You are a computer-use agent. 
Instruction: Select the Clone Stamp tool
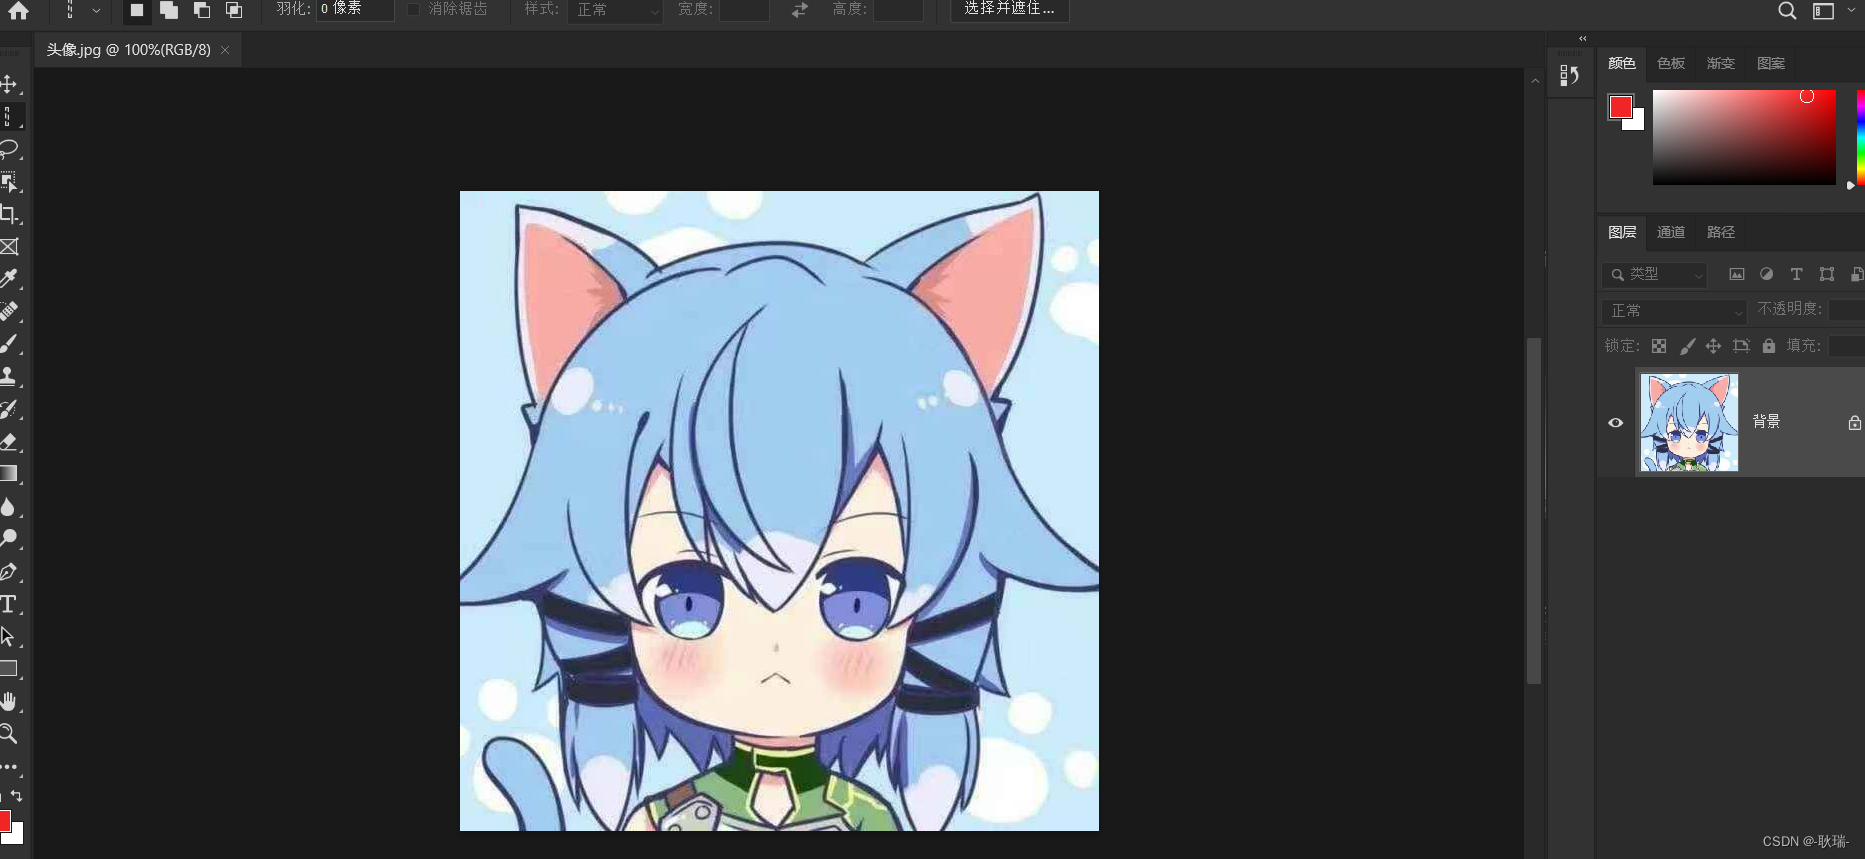coord(9,376)
